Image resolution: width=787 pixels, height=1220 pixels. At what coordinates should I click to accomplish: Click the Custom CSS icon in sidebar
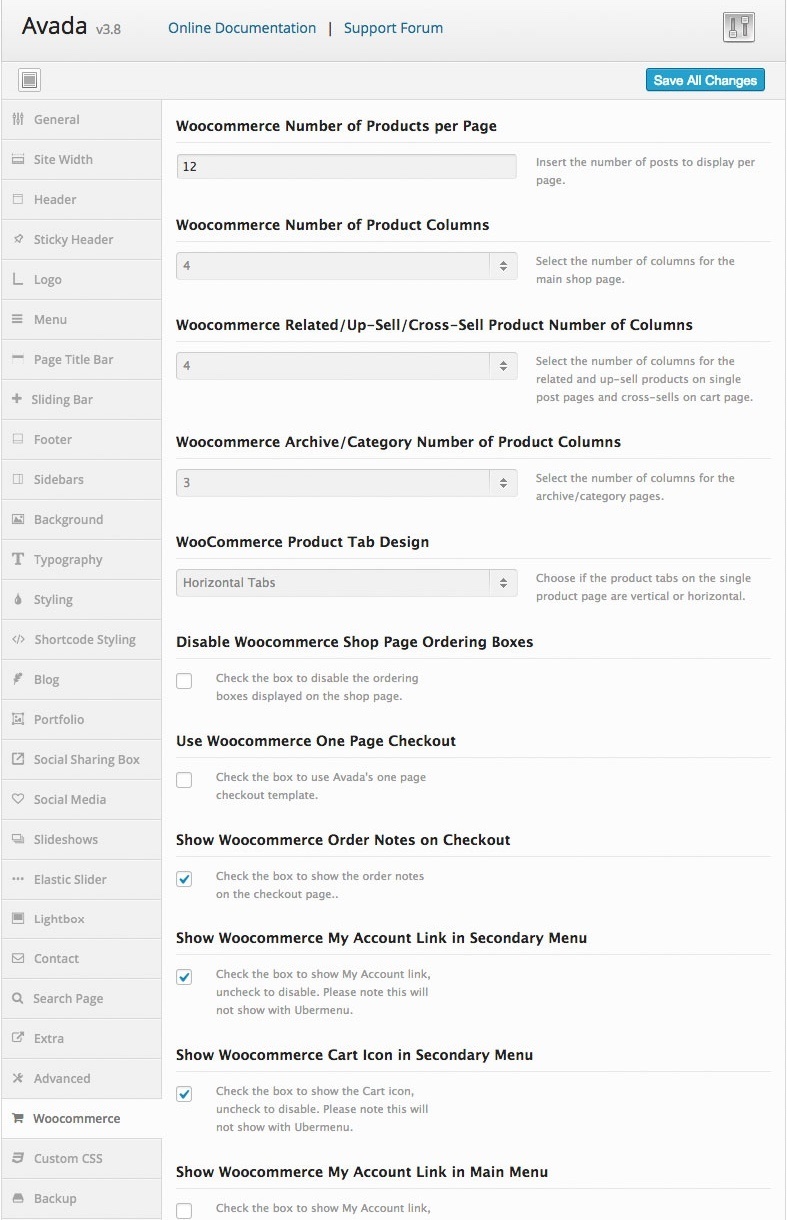point(18,1158)
